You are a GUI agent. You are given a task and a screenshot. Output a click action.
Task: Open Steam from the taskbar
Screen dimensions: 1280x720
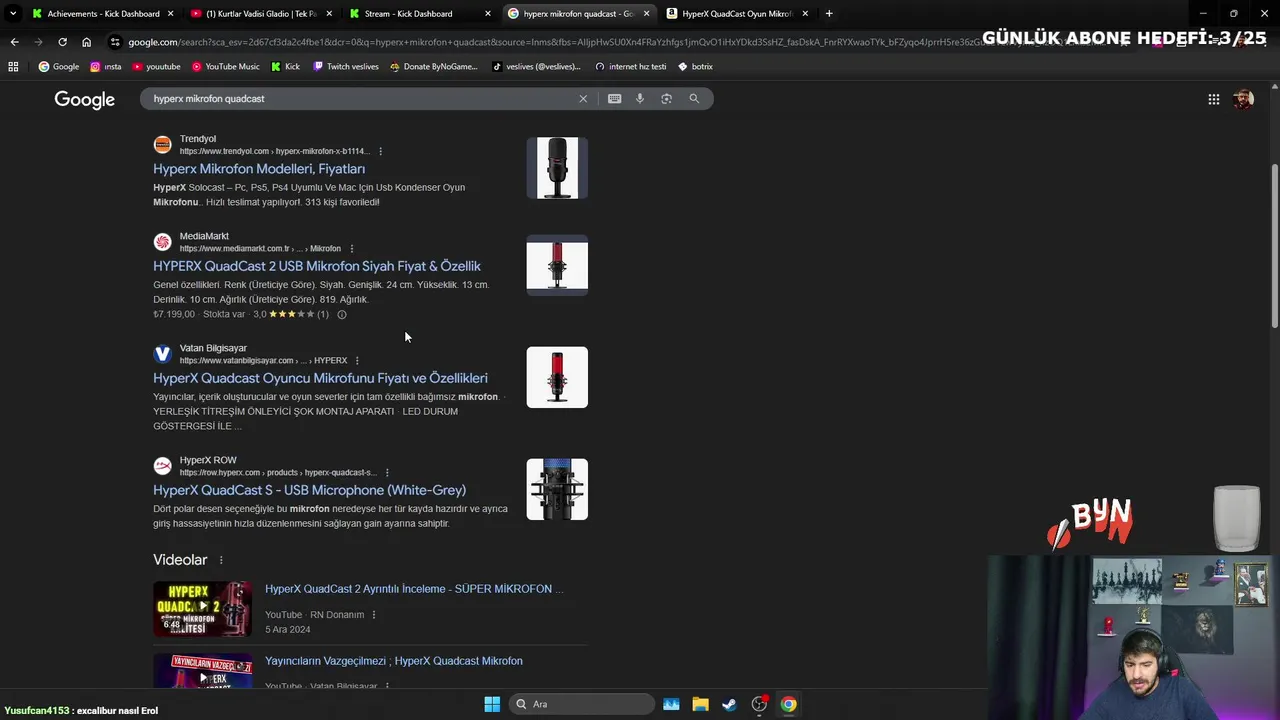coord(729,704)
